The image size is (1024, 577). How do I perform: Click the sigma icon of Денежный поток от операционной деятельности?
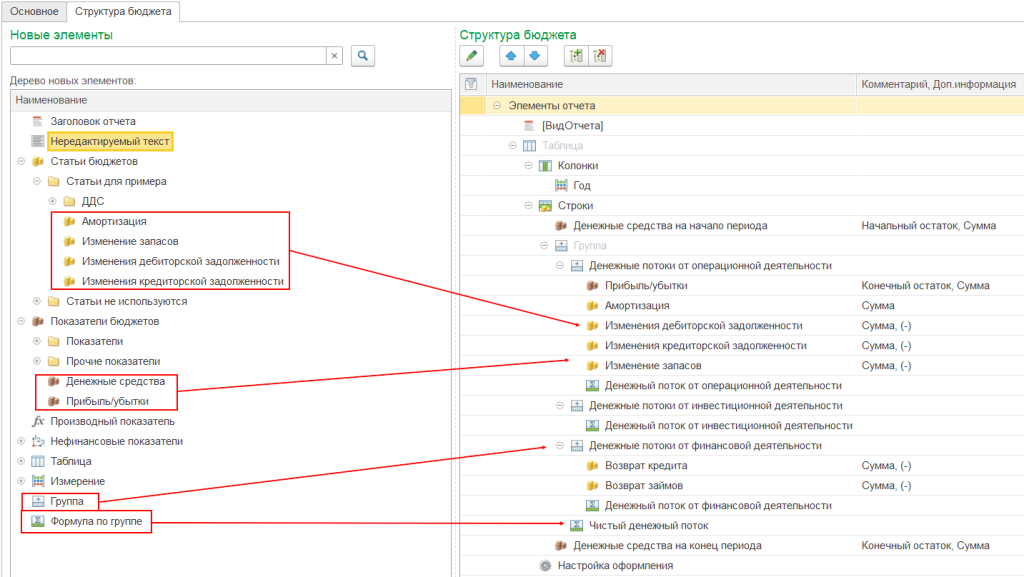coord(592,385)
